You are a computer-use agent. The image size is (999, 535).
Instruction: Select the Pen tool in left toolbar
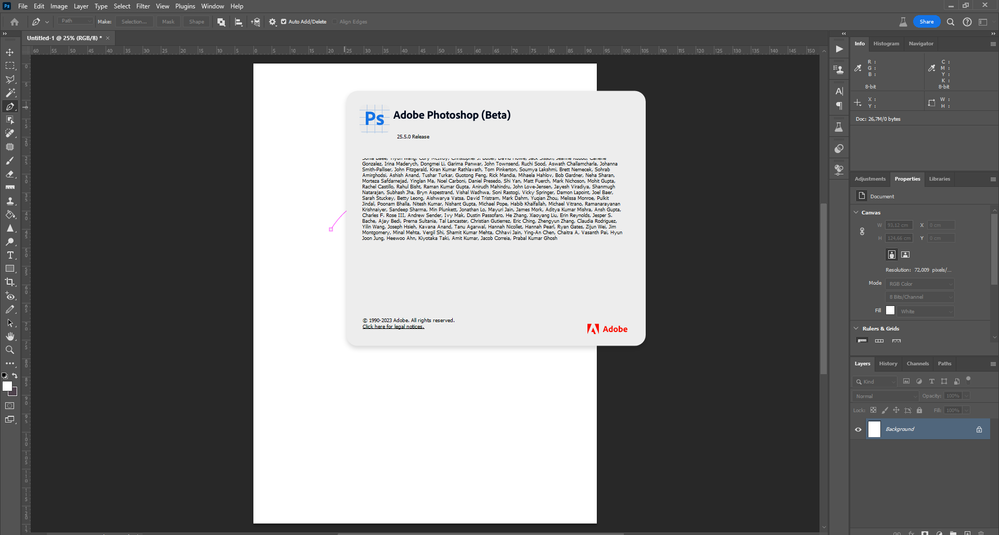point(10,106)
